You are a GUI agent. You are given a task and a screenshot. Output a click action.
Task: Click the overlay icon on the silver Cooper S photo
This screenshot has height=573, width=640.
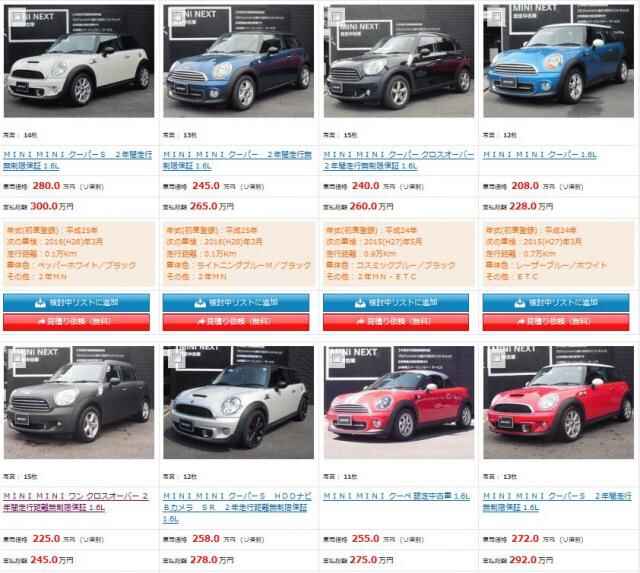point(177,358)
